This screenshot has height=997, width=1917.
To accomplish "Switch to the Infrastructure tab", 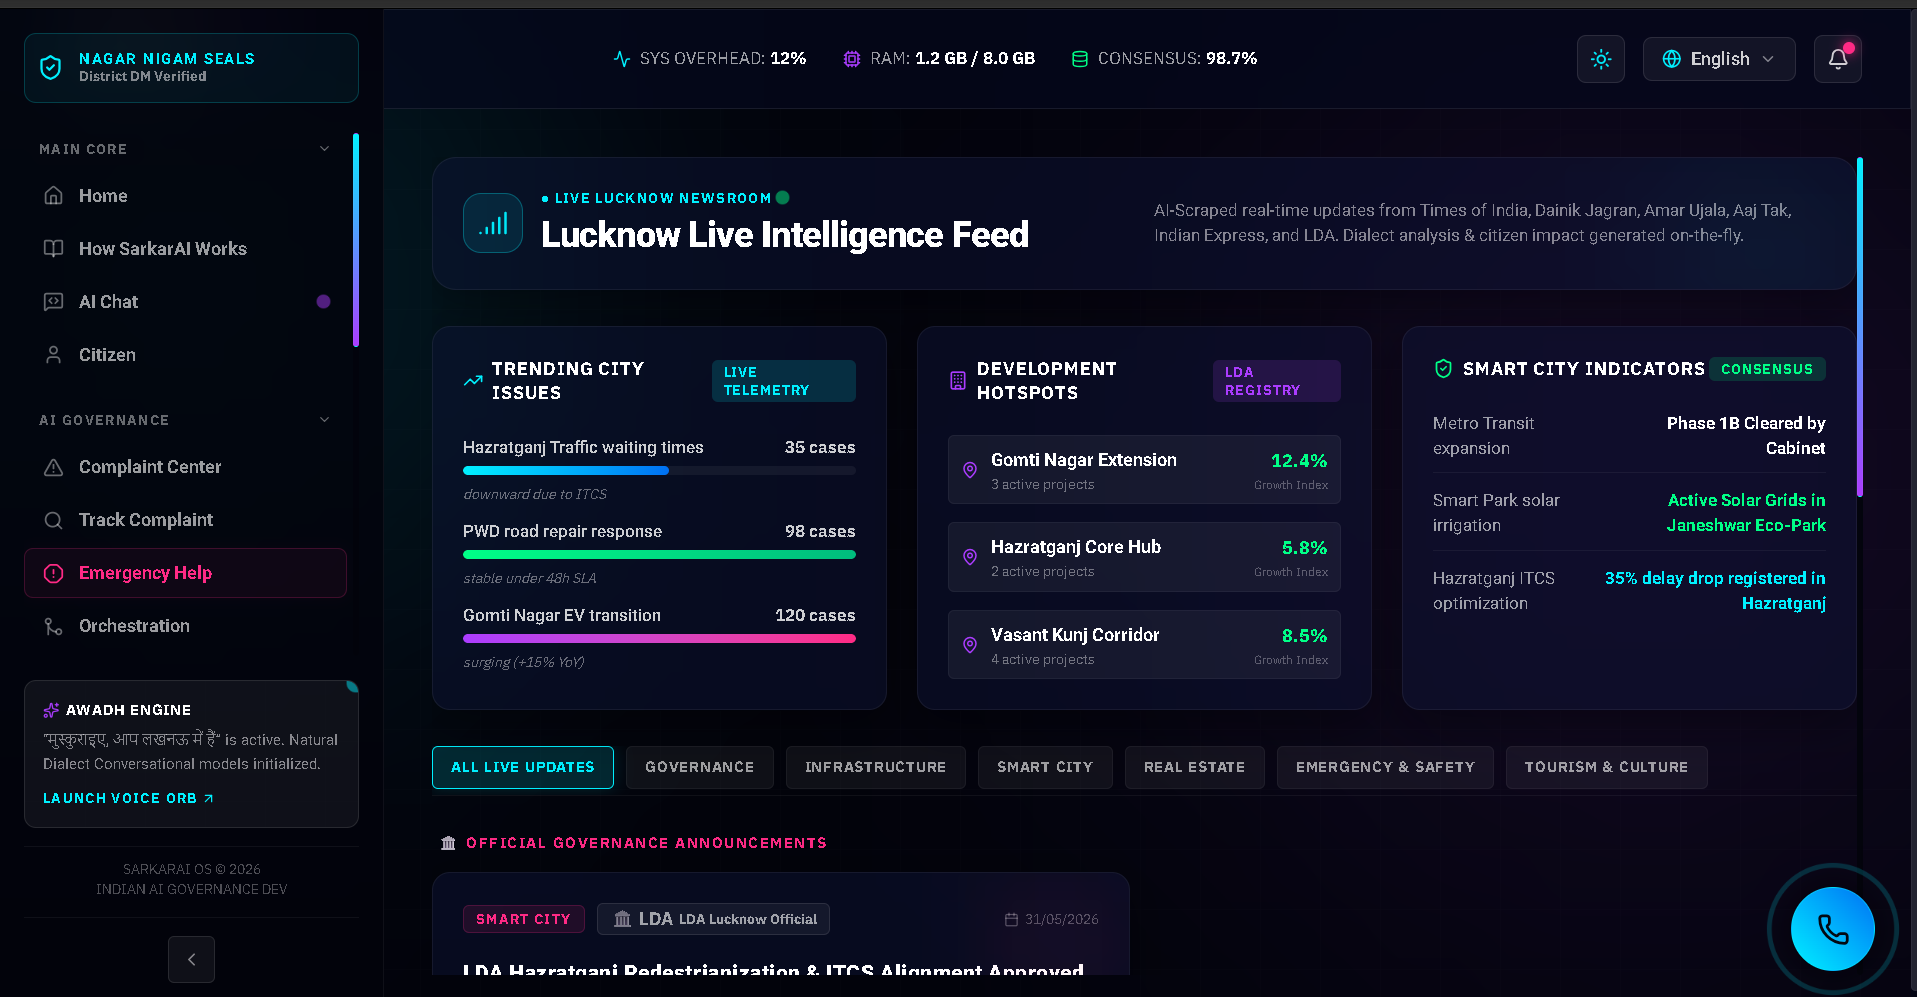I will click(876, 767).
